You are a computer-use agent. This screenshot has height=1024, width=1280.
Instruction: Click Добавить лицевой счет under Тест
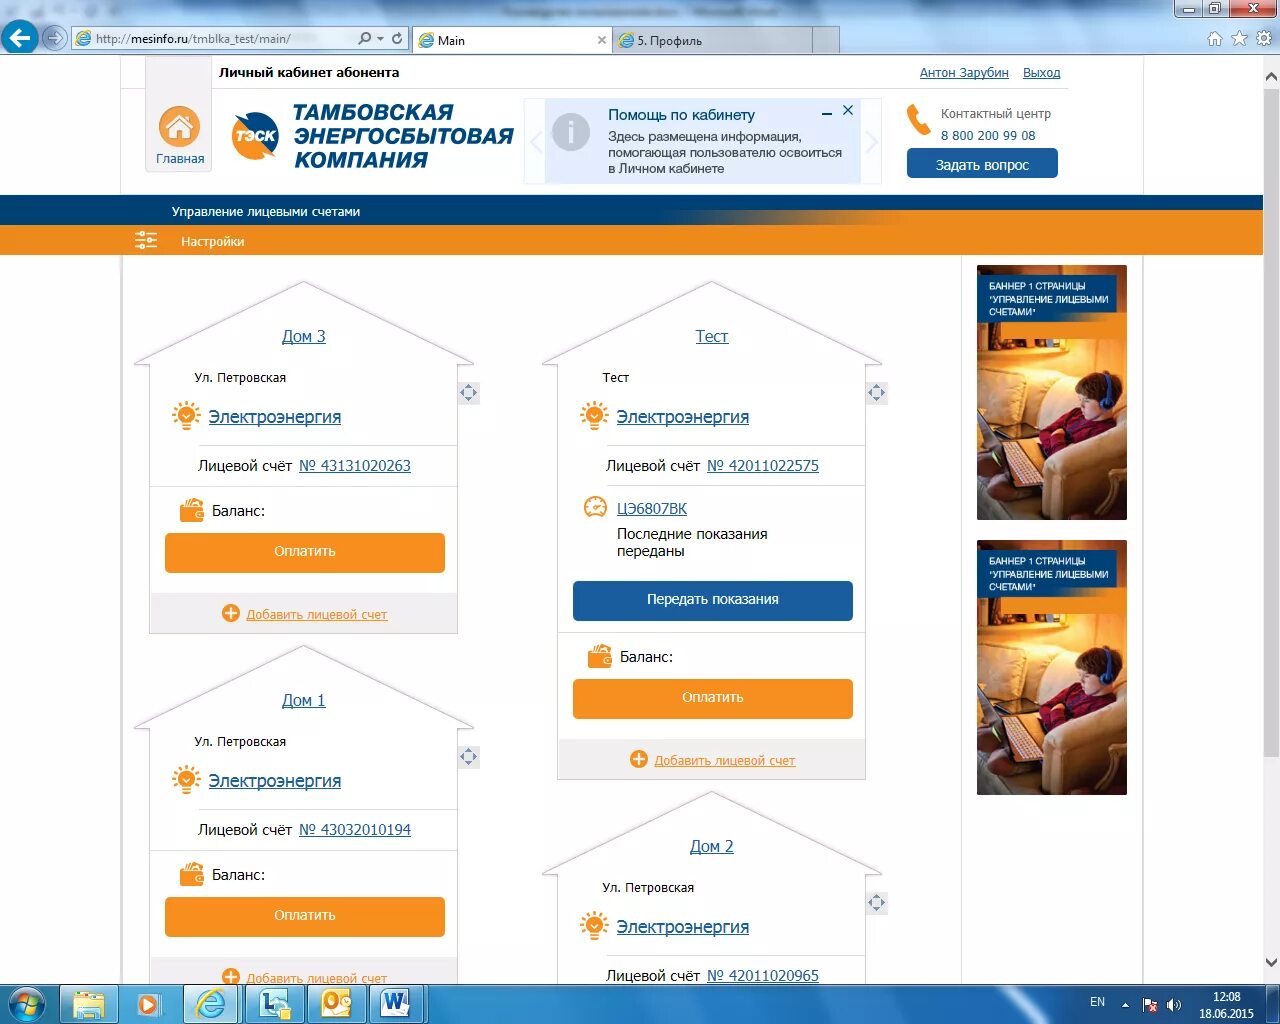coord(725,760)
